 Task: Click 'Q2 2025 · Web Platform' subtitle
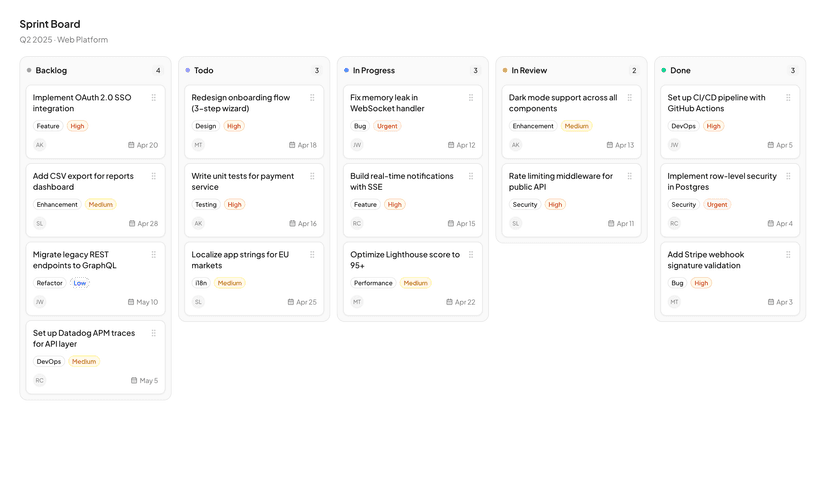64,40
